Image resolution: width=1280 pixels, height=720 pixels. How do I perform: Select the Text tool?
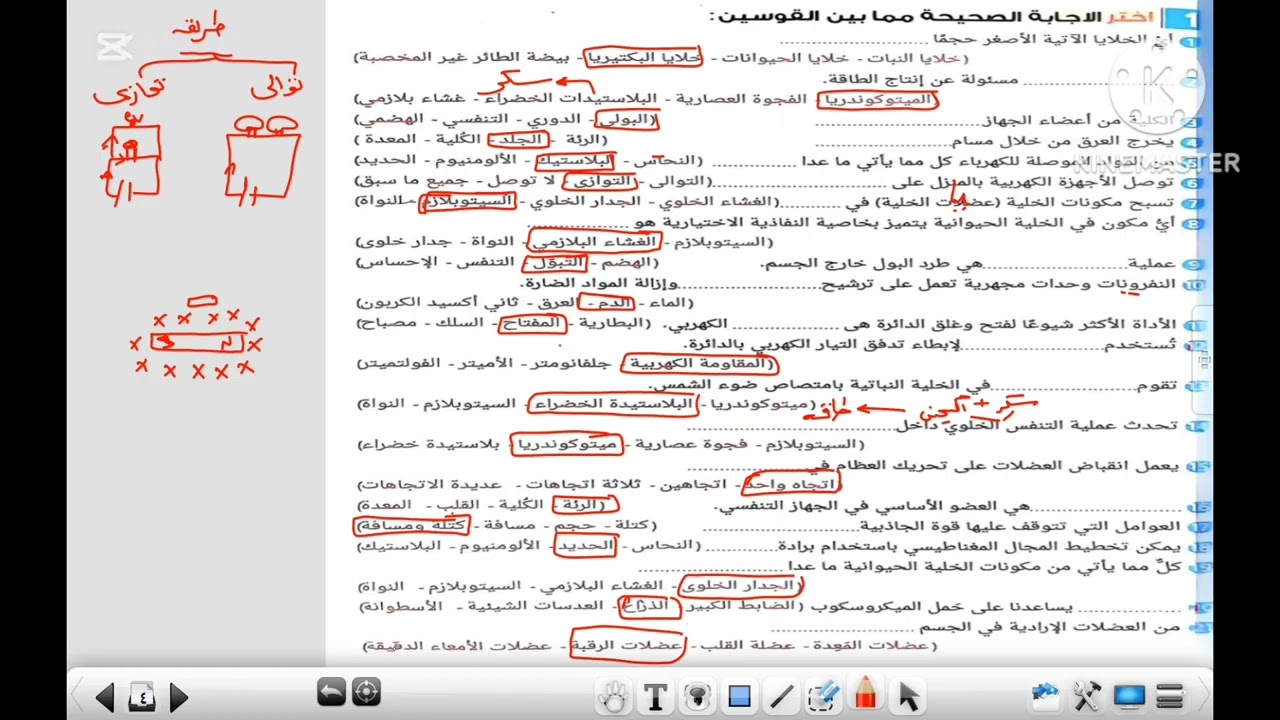pyautogui.click(x=656, y=697)
